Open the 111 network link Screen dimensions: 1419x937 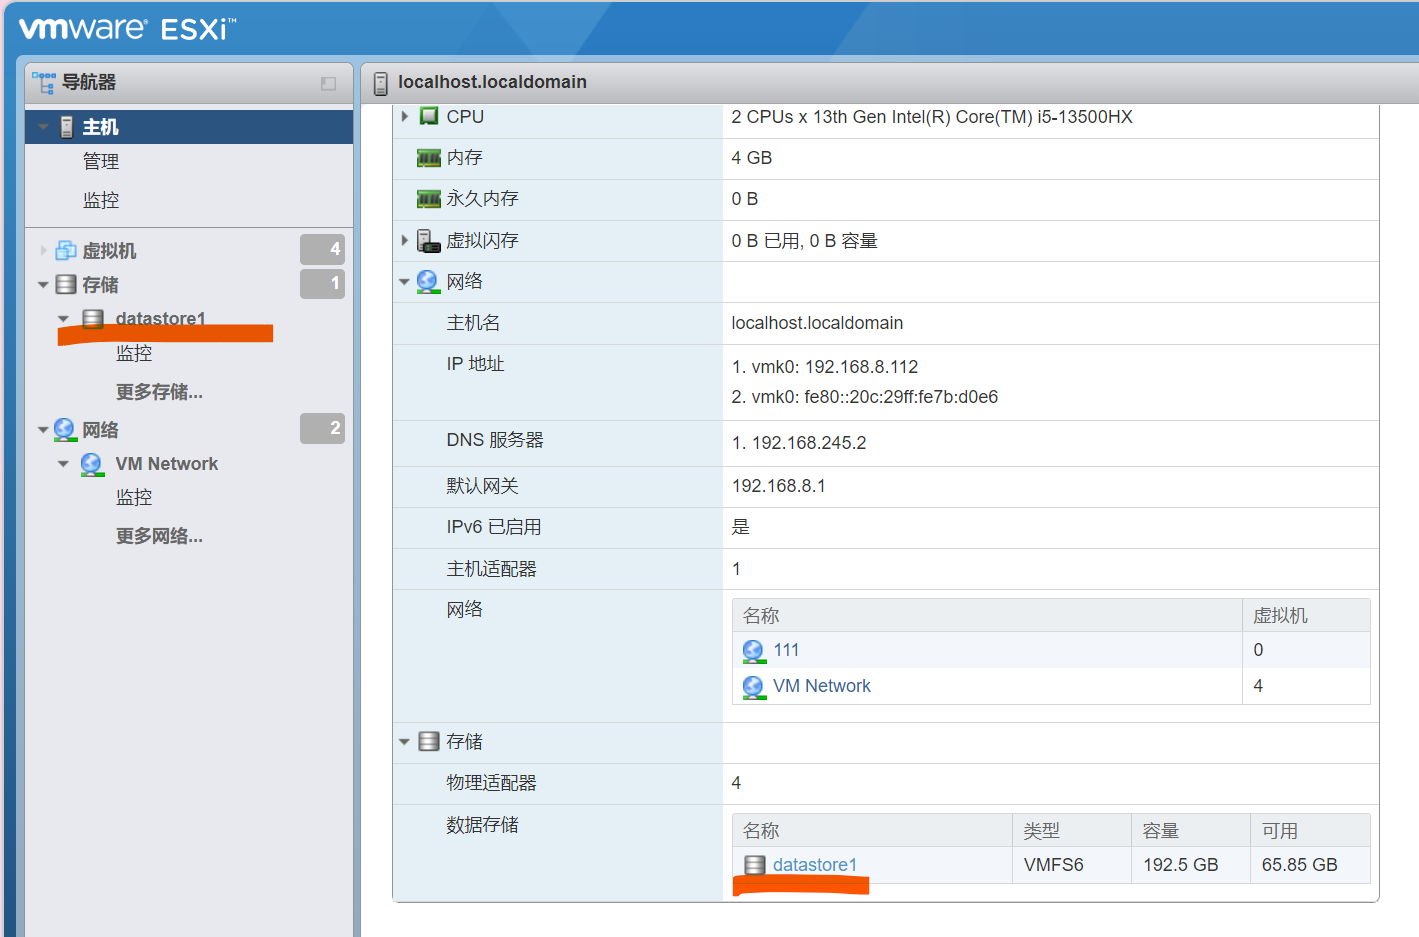coord(786,650)
